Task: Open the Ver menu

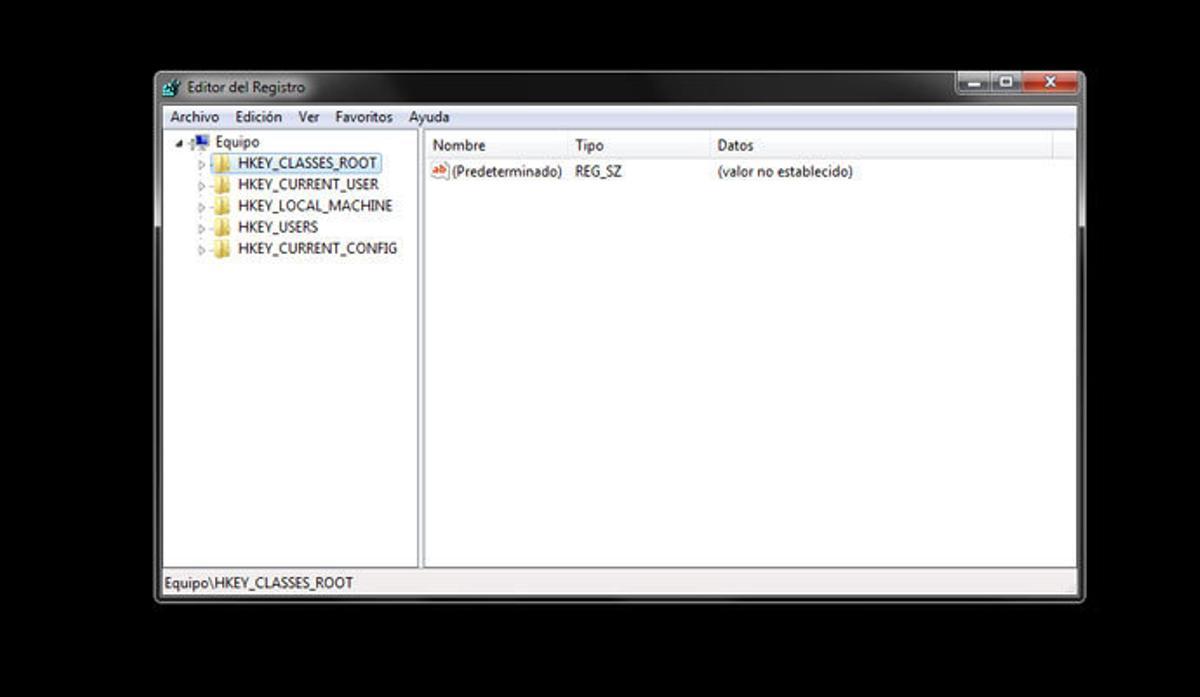Action: pos(308,116)
